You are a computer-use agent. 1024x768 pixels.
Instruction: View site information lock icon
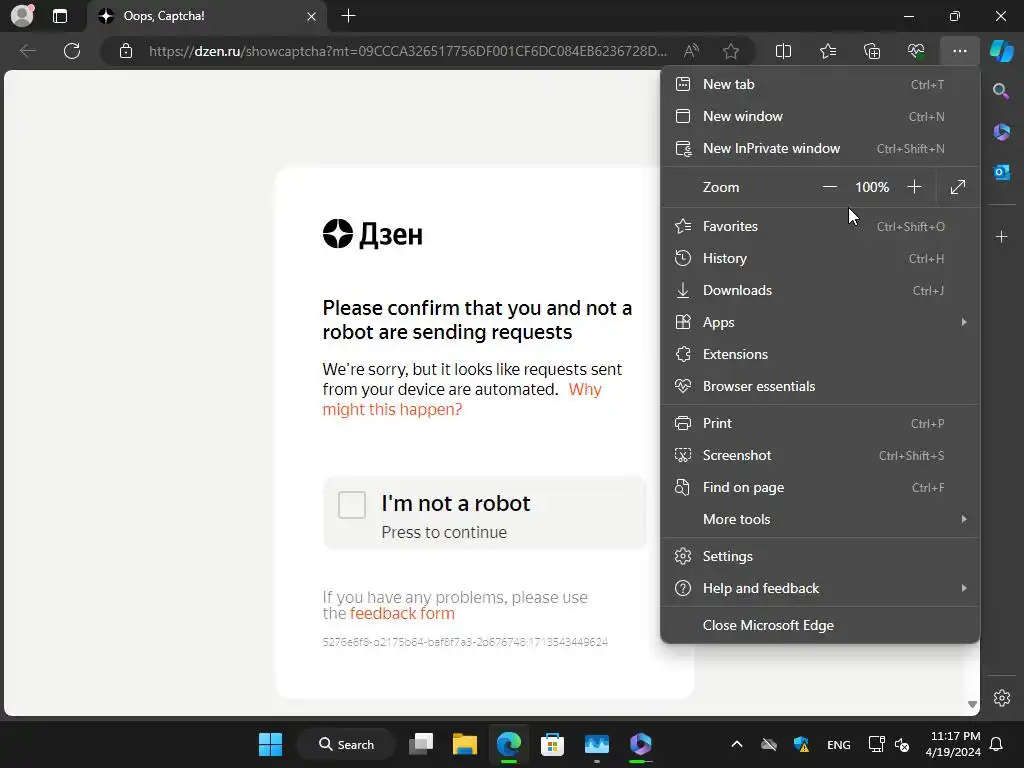(126, 51)
